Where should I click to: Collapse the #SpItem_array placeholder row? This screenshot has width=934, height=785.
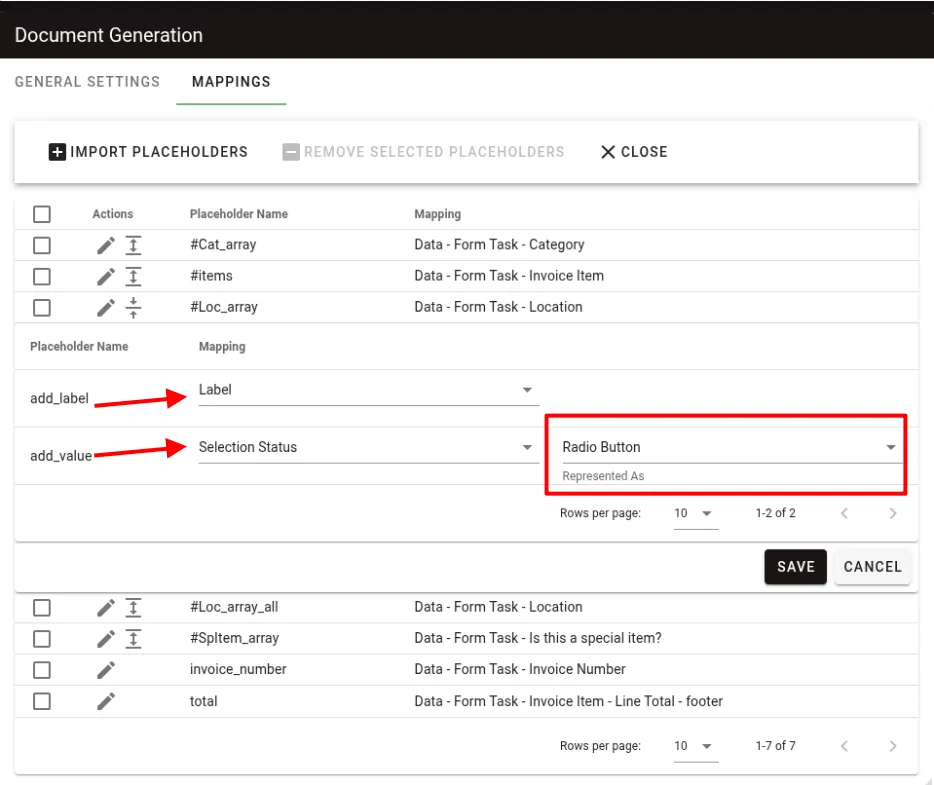(x=133, y=638)
